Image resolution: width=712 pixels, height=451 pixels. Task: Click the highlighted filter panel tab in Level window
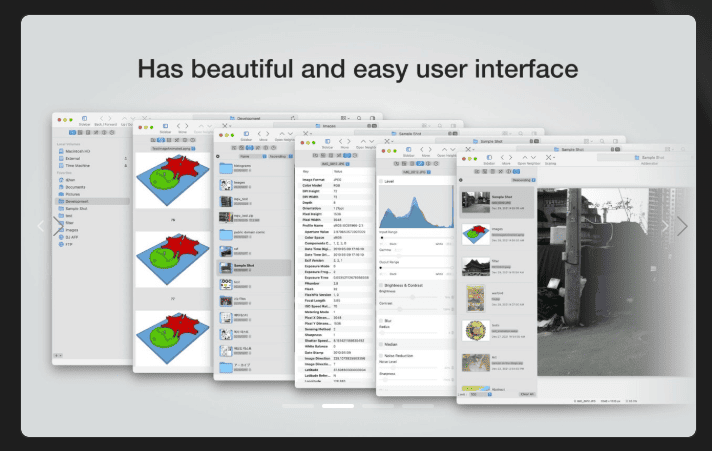pyautogui.click(x=420, y=164)
